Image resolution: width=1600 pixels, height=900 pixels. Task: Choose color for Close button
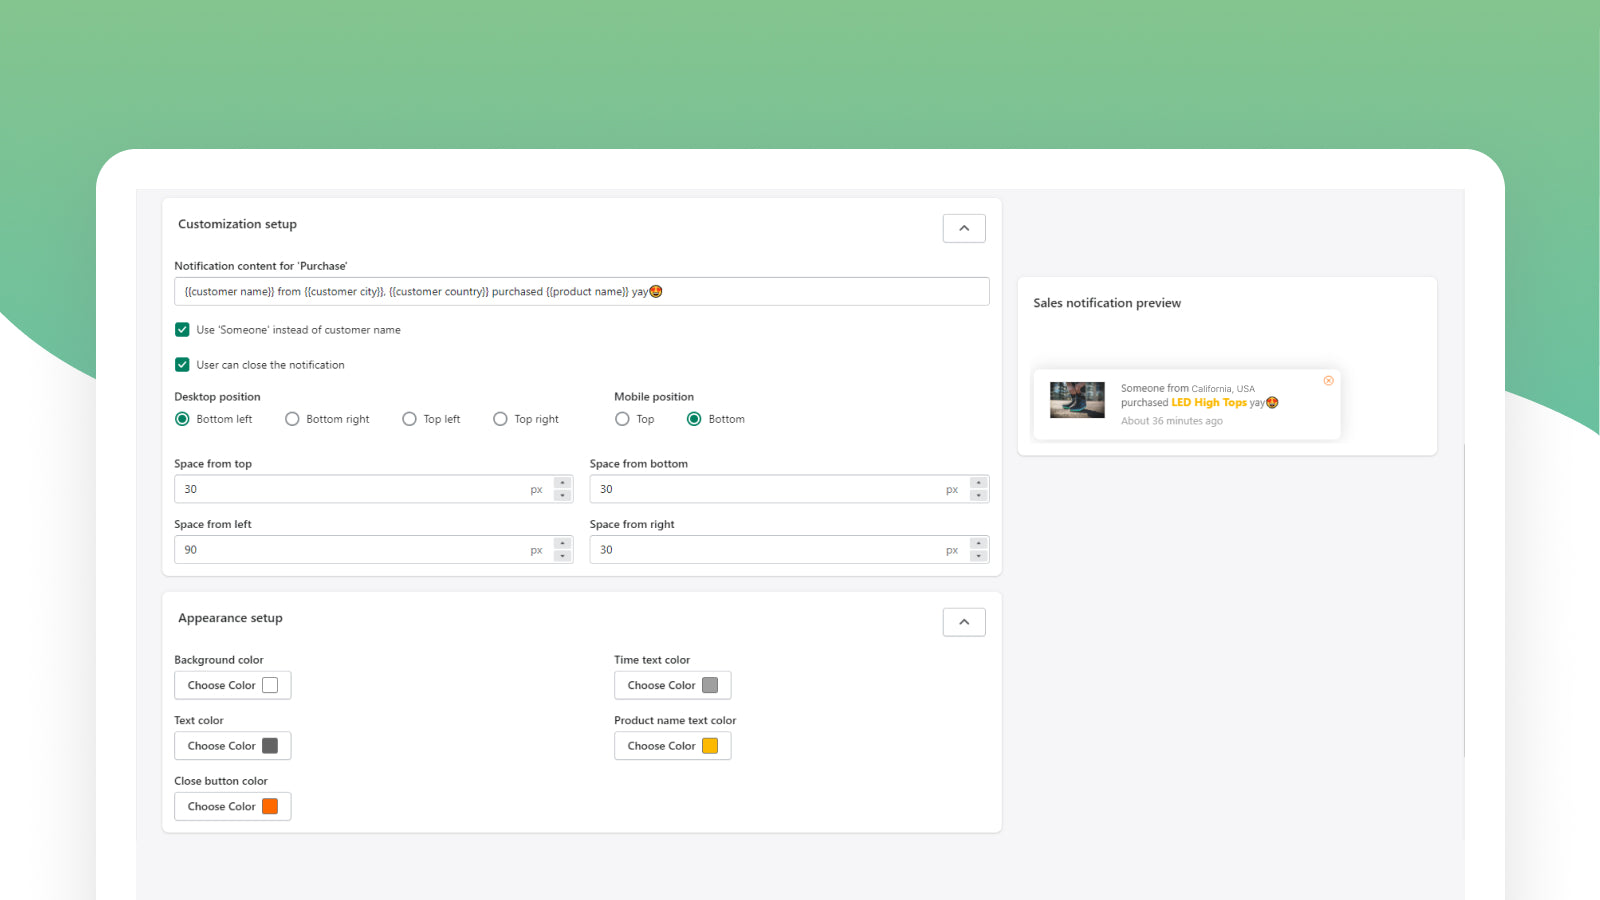232,806
